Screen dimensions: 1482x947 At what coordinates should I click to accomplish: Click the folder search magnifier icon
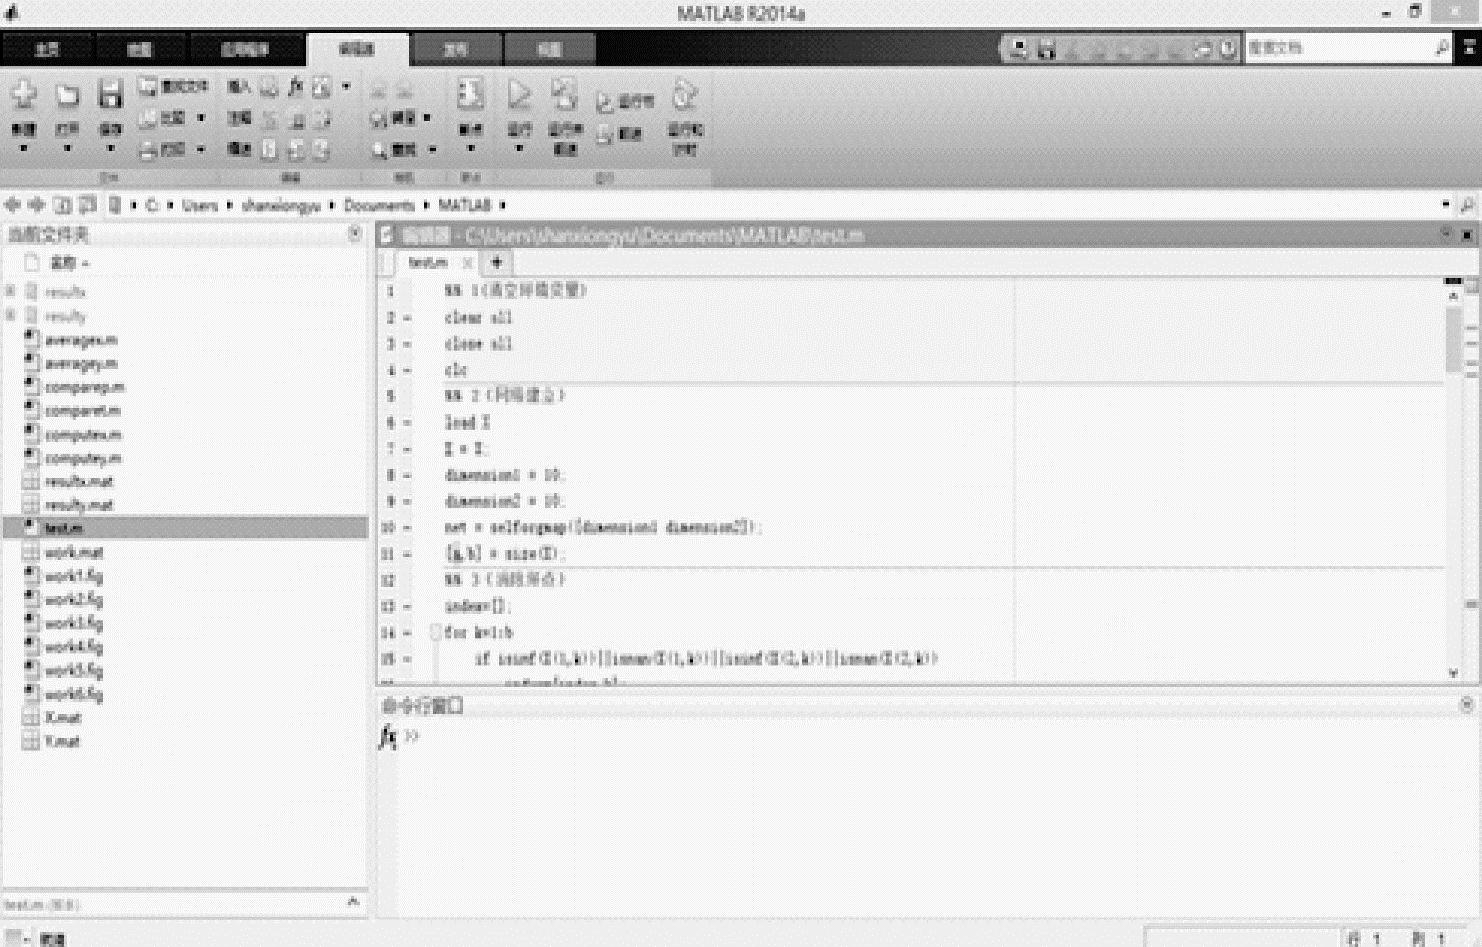(1467, 205)
